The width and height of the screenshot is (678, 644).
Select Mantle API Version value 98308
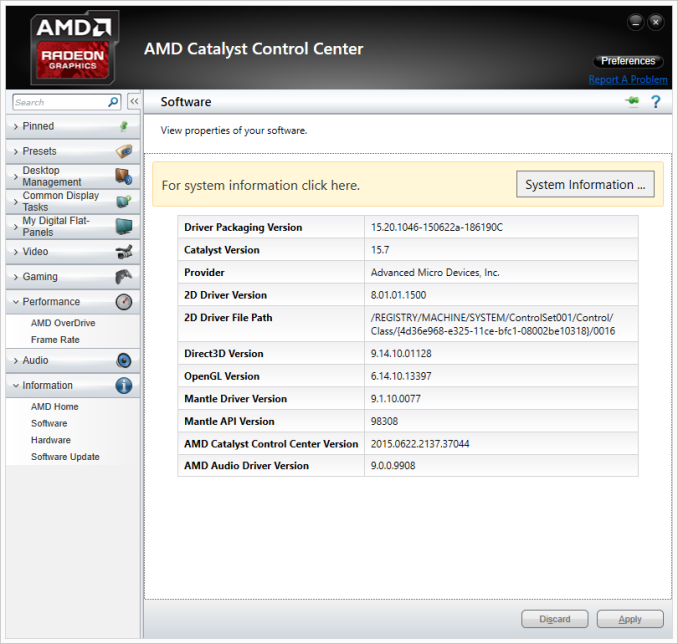pos(384,421)
